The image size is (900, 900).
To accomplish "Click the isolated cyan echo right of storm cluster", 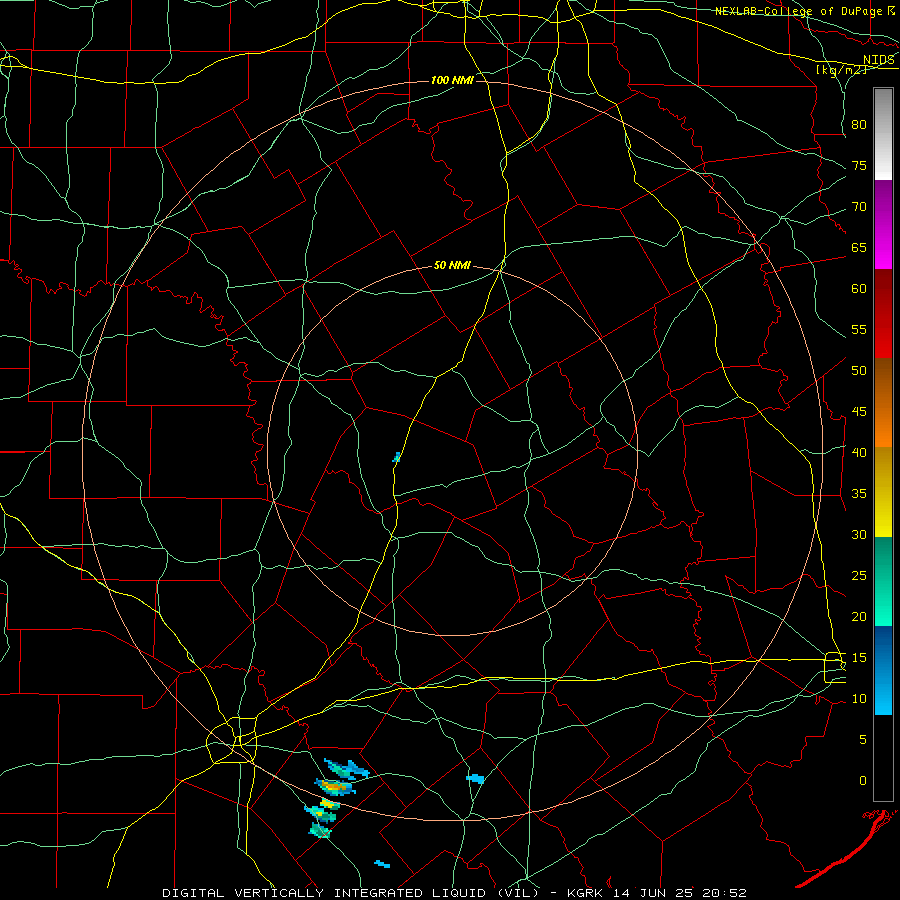I will 475,779.
